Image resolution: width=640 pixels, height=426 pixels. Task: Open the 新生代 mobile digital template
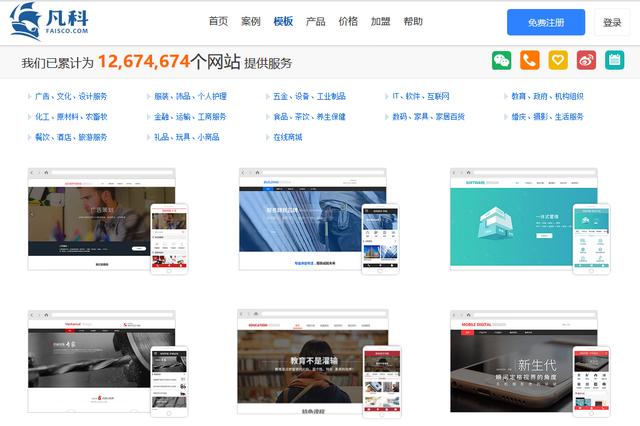530,363
